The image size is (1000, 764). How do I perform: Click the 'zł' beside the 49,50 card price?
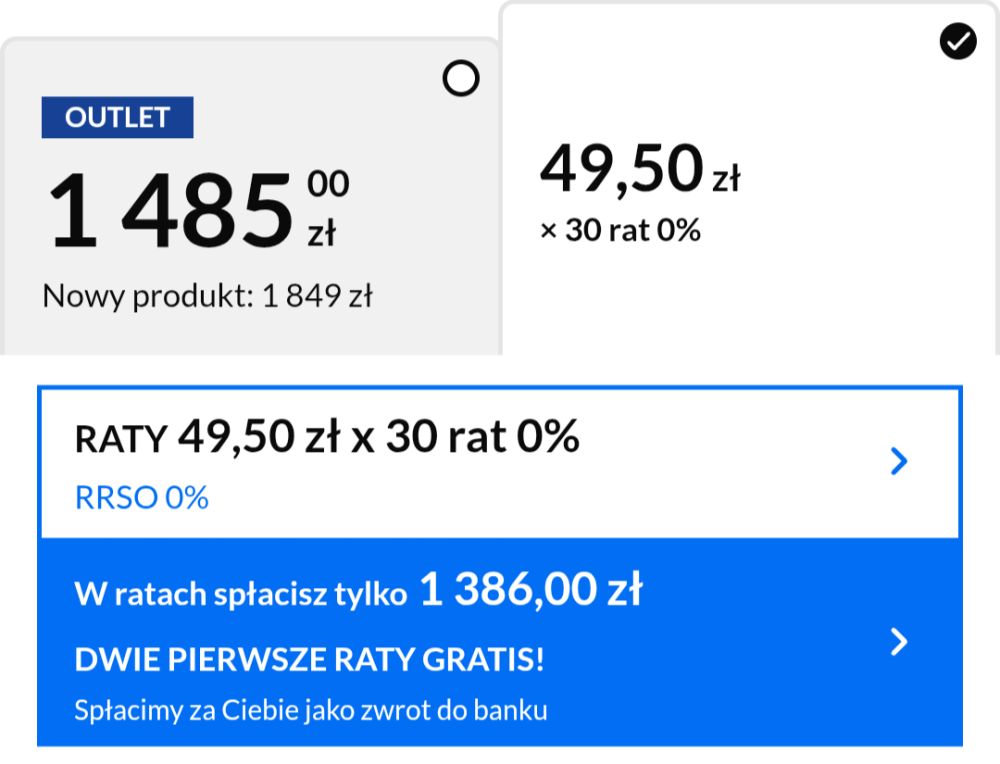(726, 179)
